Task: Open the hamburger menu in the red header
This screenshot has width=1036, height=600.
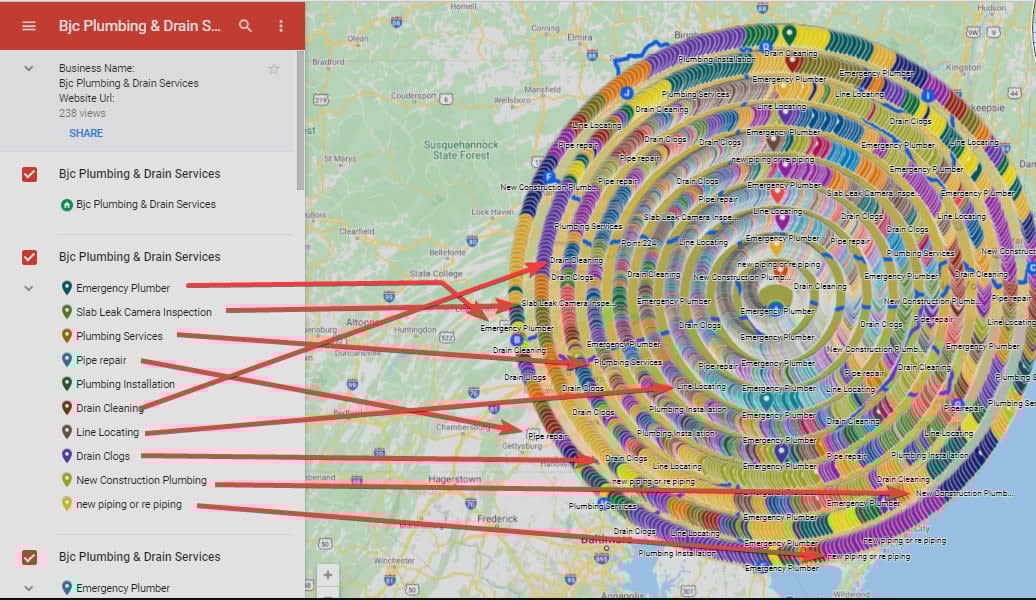Action: pos(28,25)
